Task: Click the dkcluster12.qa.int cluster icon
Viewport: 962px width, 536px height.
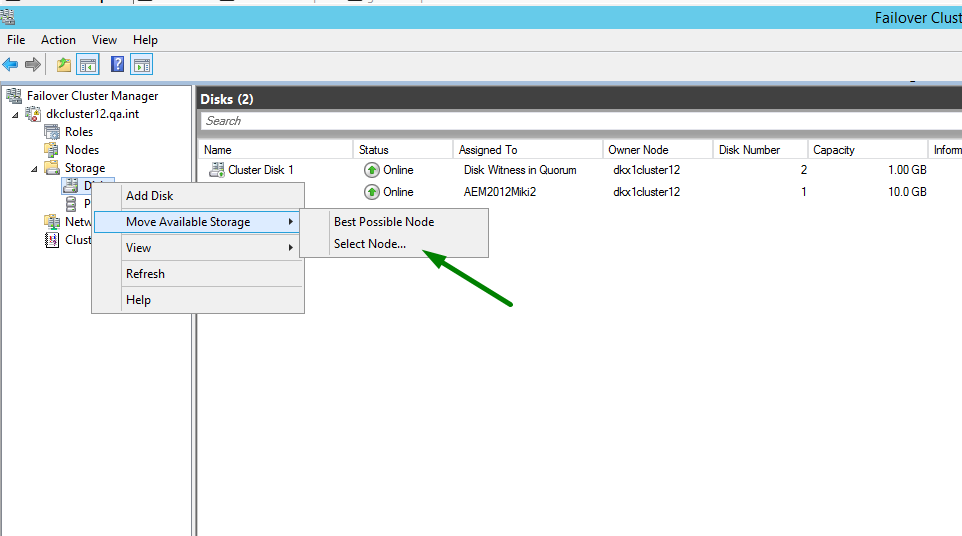Action: 33,114
